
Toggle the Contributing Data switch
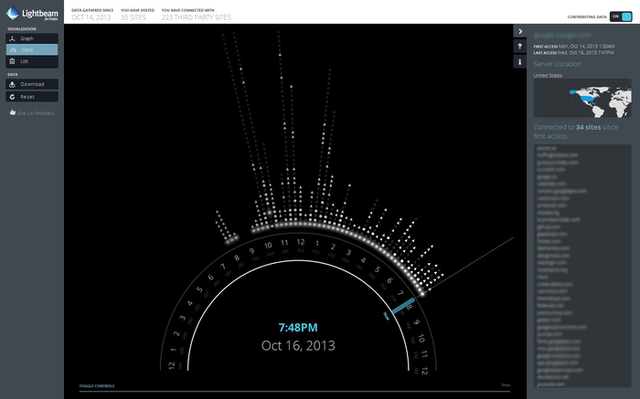621,17
